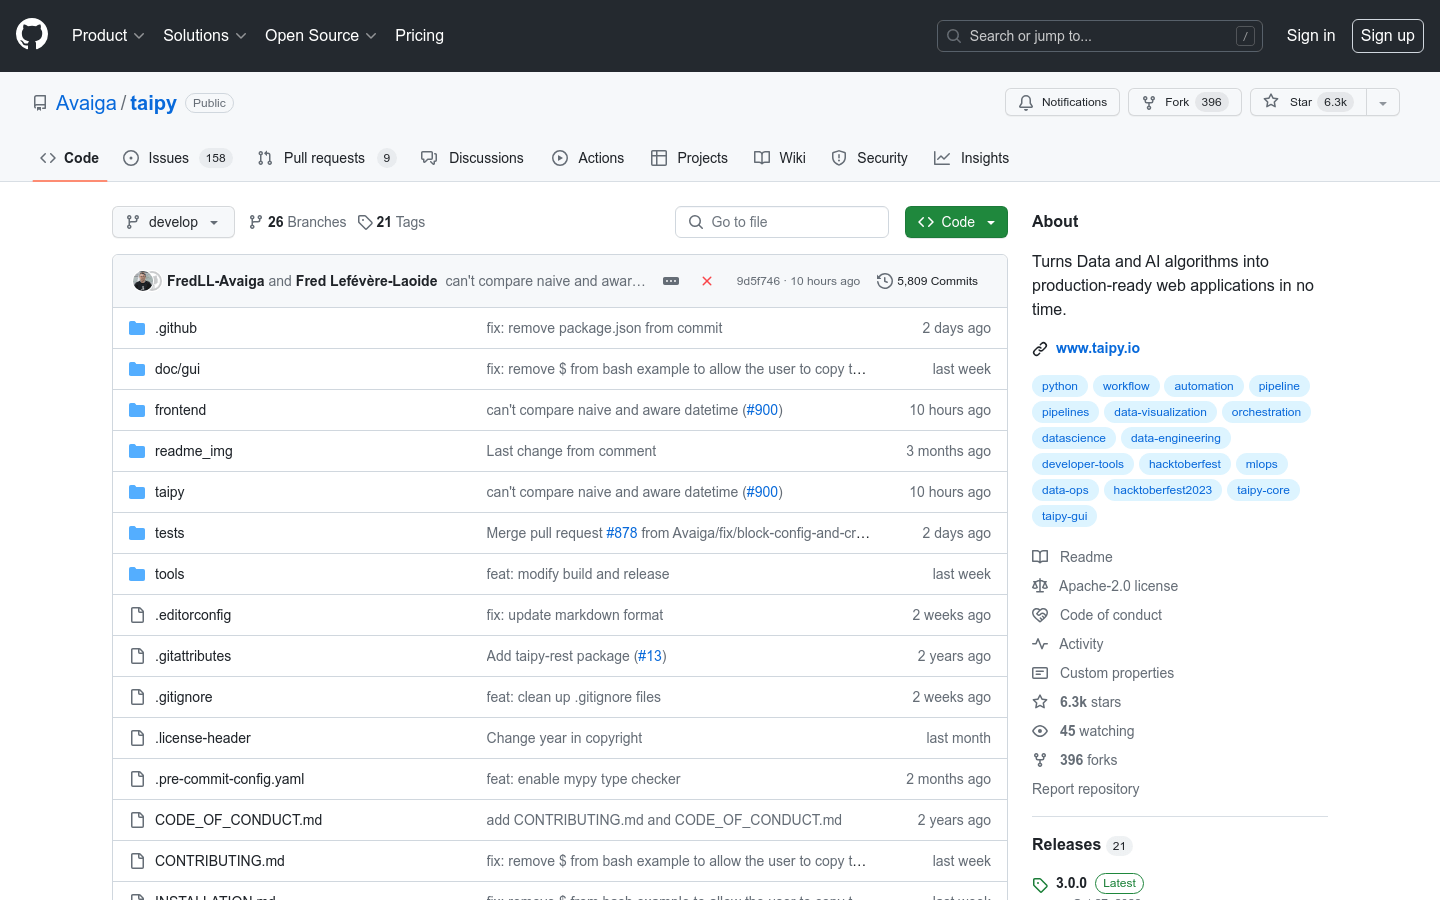
Task: Expand commit message ellipsis button
Action: tap(671, 281)
